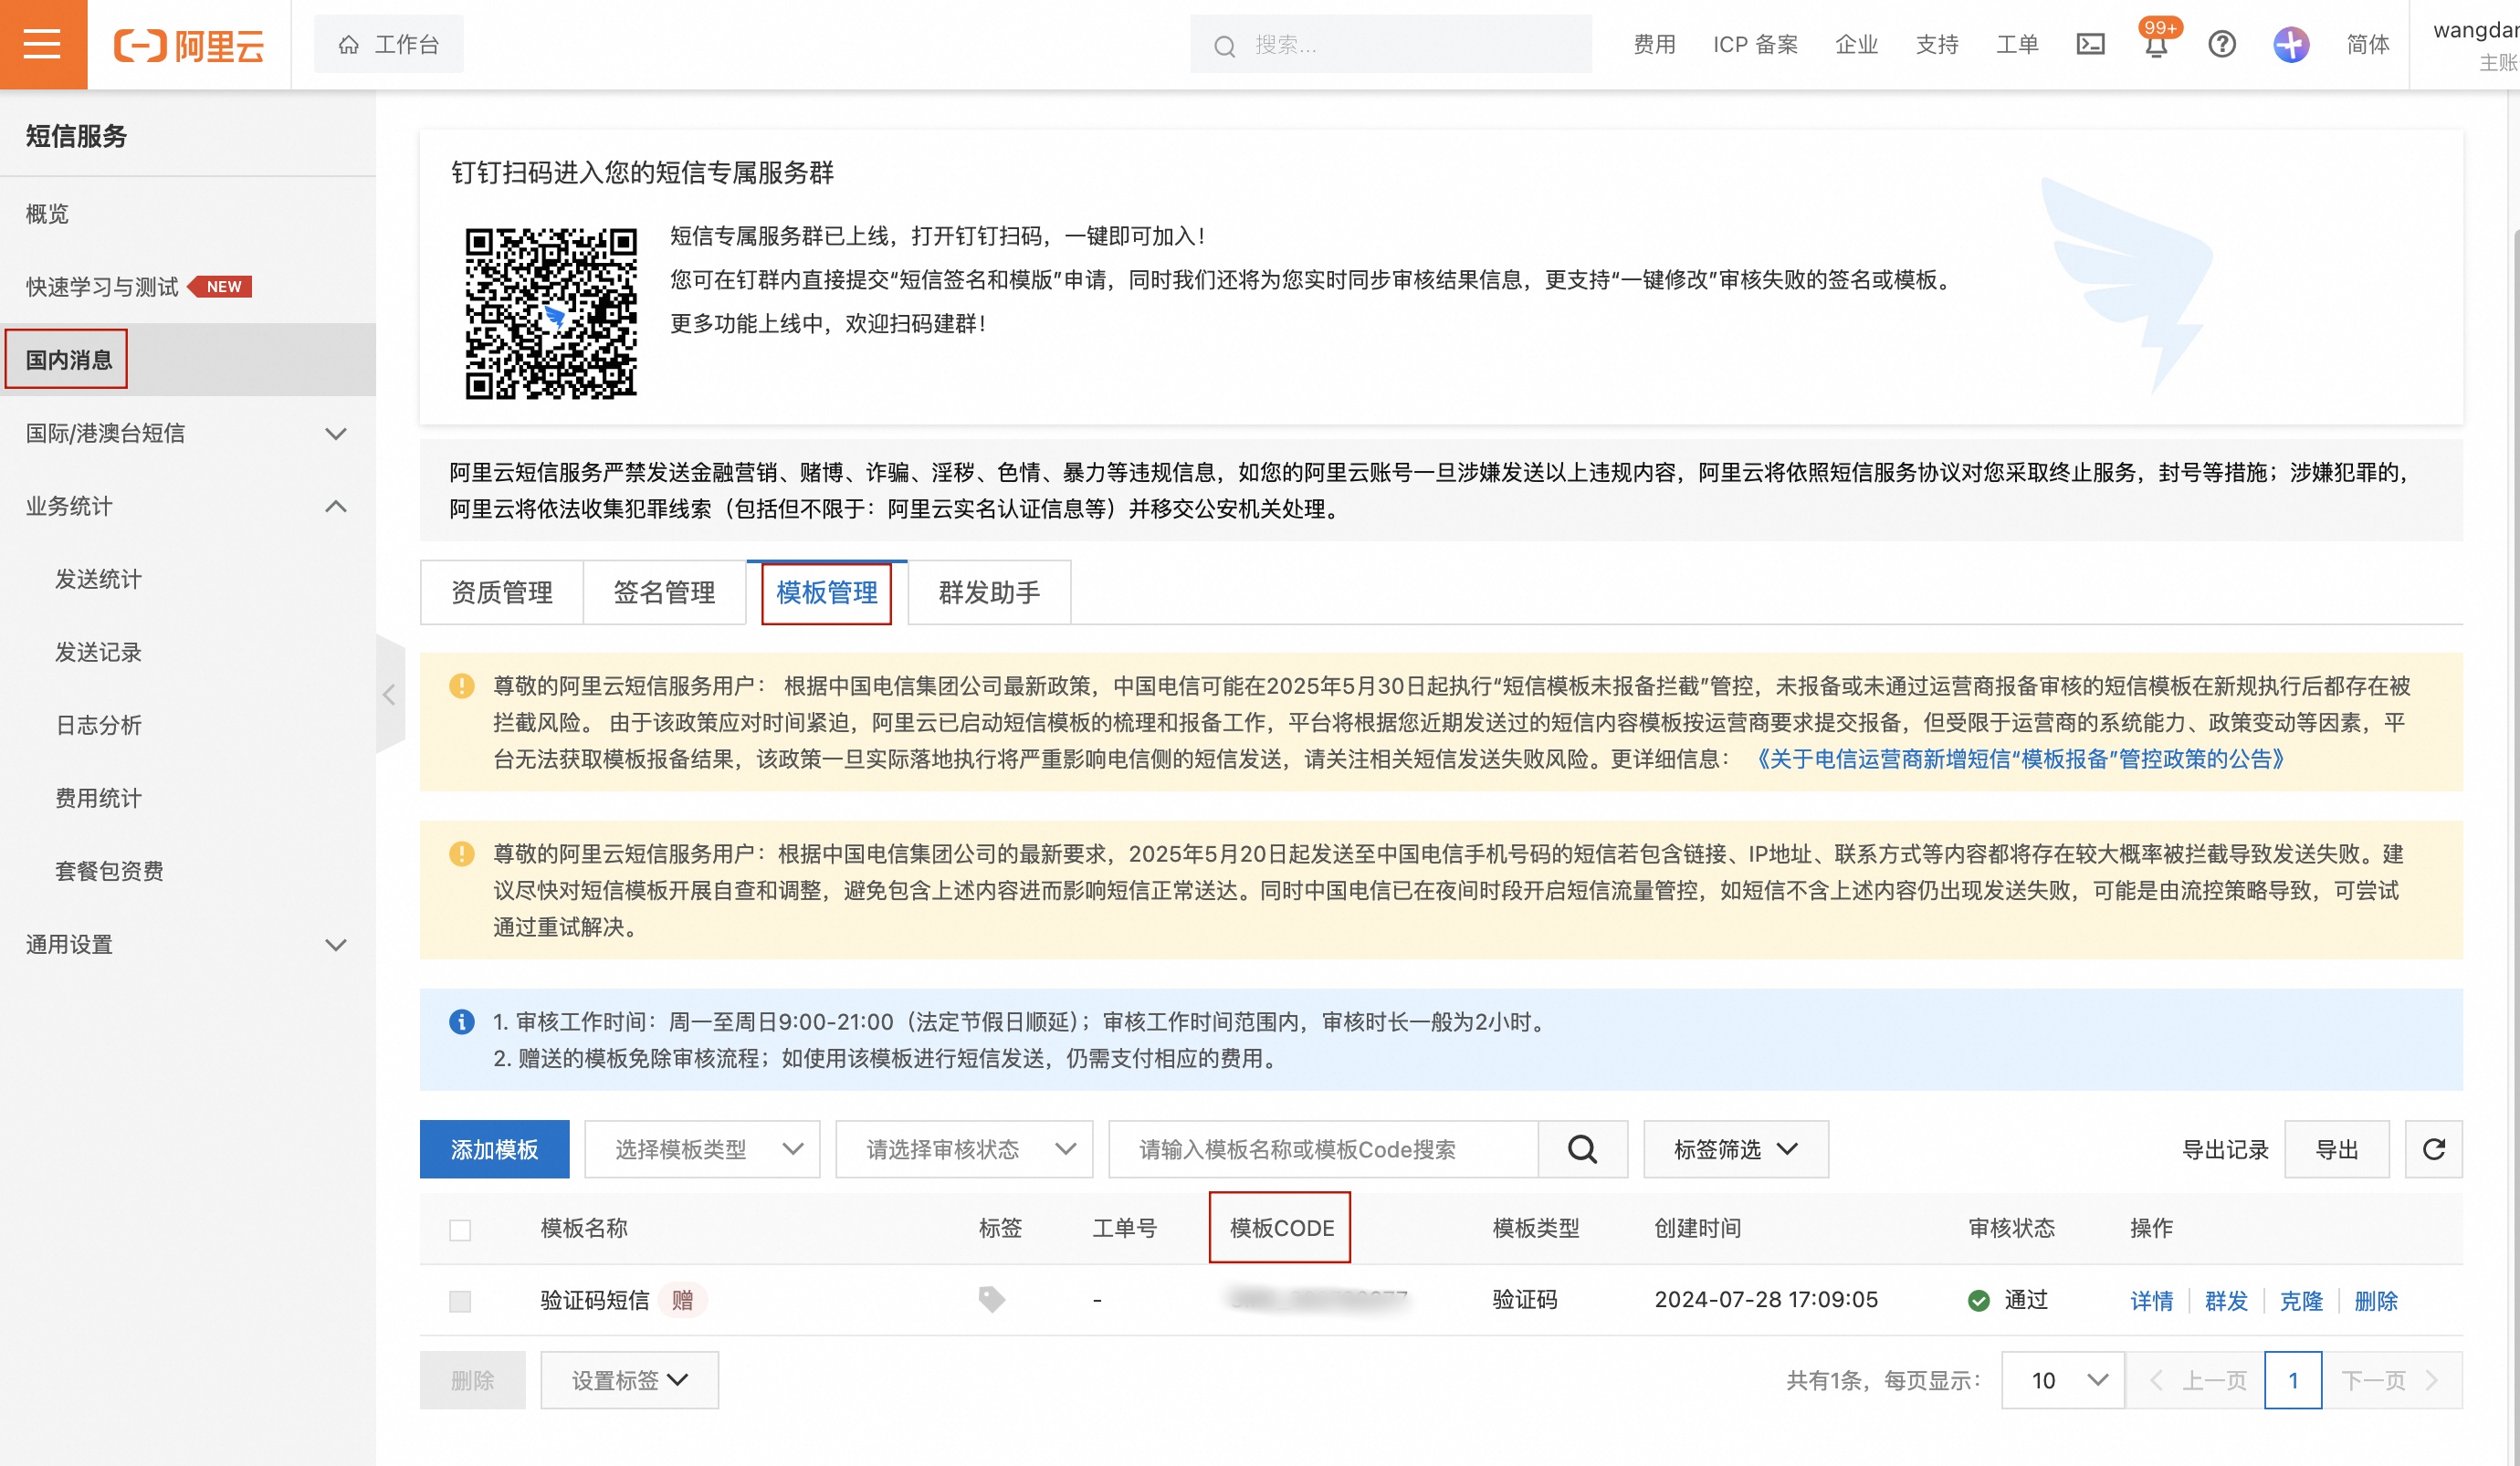Screen dimensions: 2520x1466
Task: Open 标签筛选 dropdown
Action: pos(1736,1149)
